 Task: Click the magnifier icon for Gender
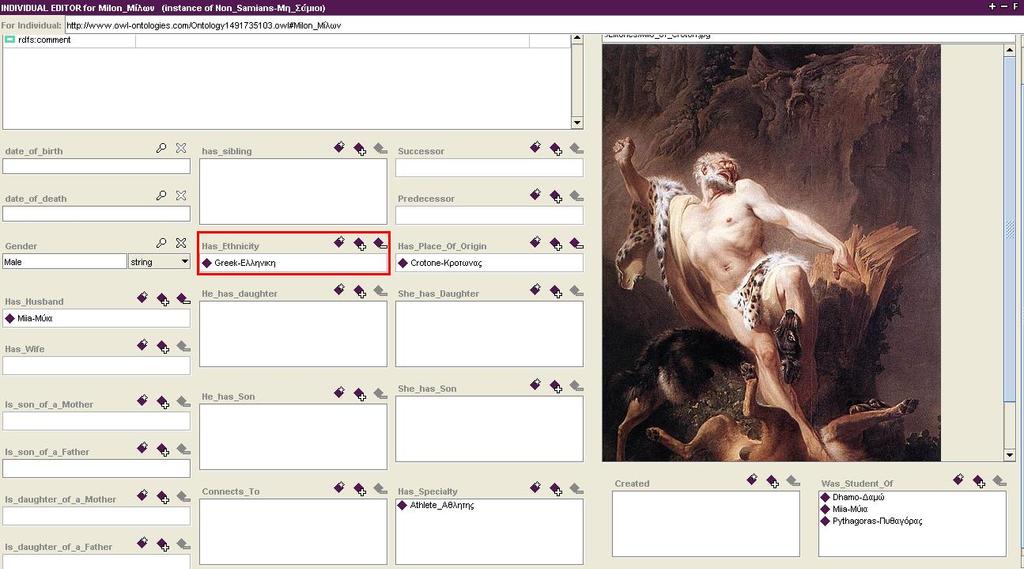pyautogui.click(x=161, y=243)
